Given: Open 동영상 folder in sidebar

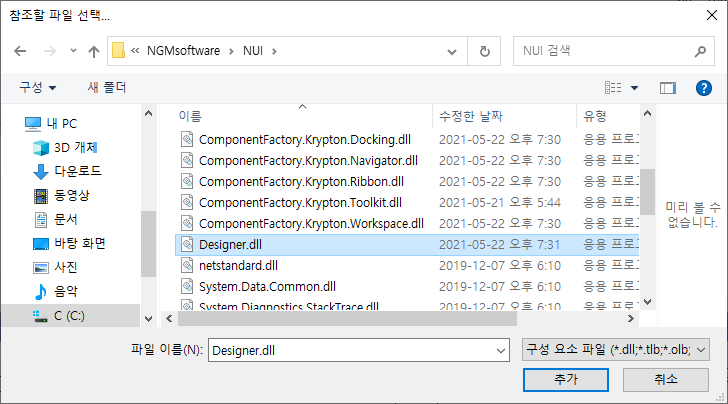Looking at the screenshot, I should pyautogui.click(x=62, y=195).
